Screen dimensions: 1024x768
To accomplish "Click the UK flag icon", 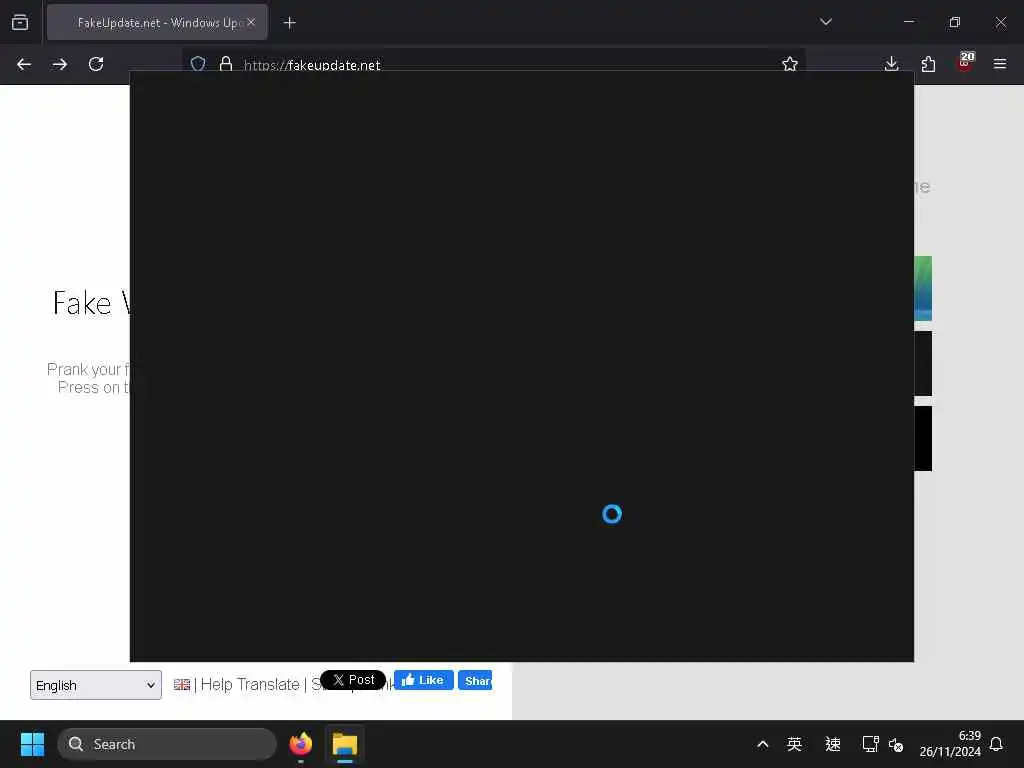I will click(x=182, y=684).
